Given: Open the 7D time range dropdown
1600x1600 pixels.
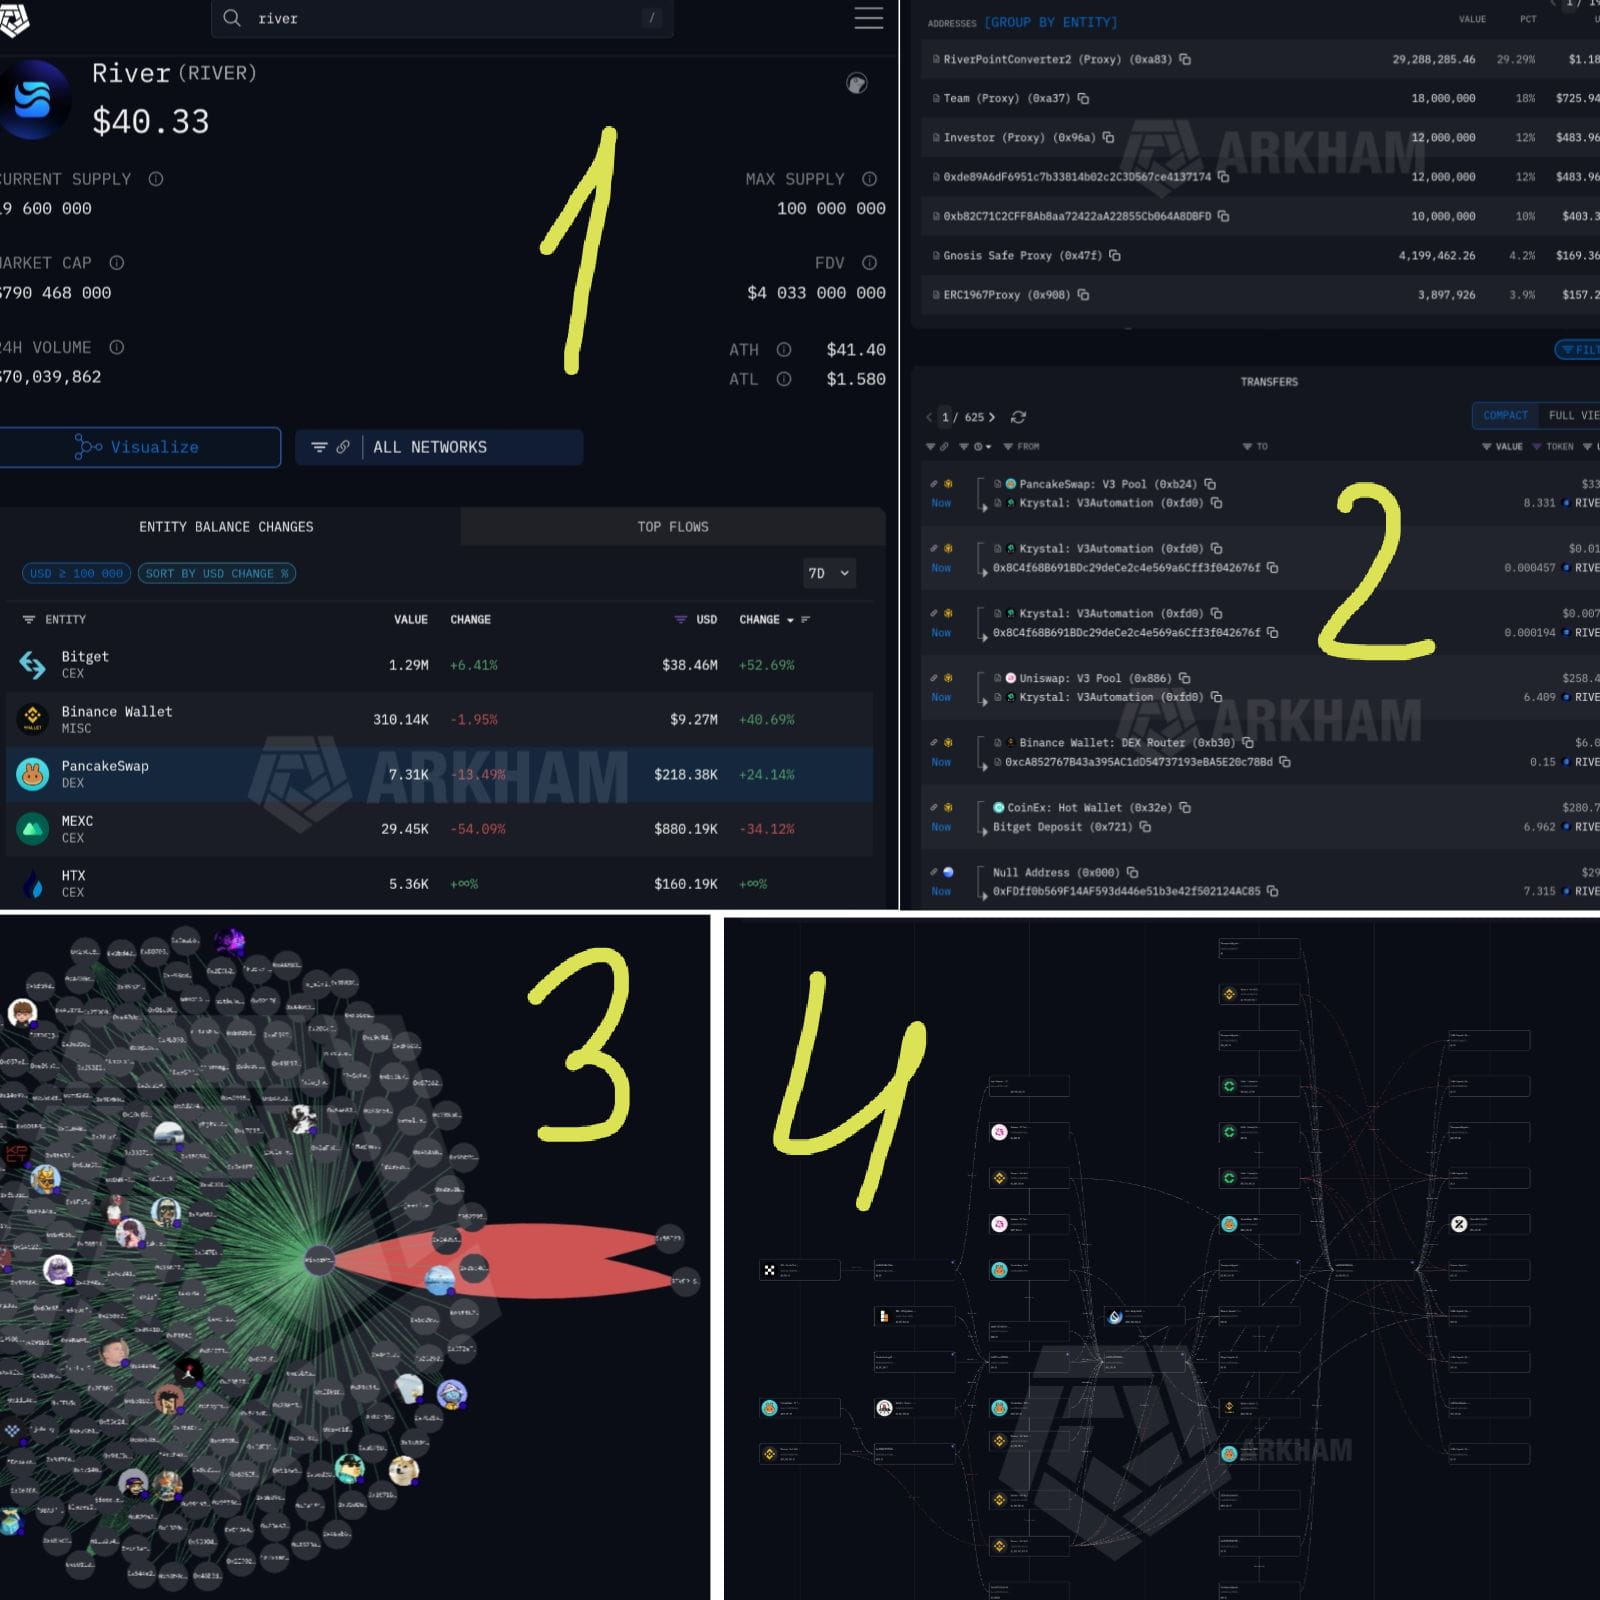Looking at the screenshot, I should tap(829, 573).
